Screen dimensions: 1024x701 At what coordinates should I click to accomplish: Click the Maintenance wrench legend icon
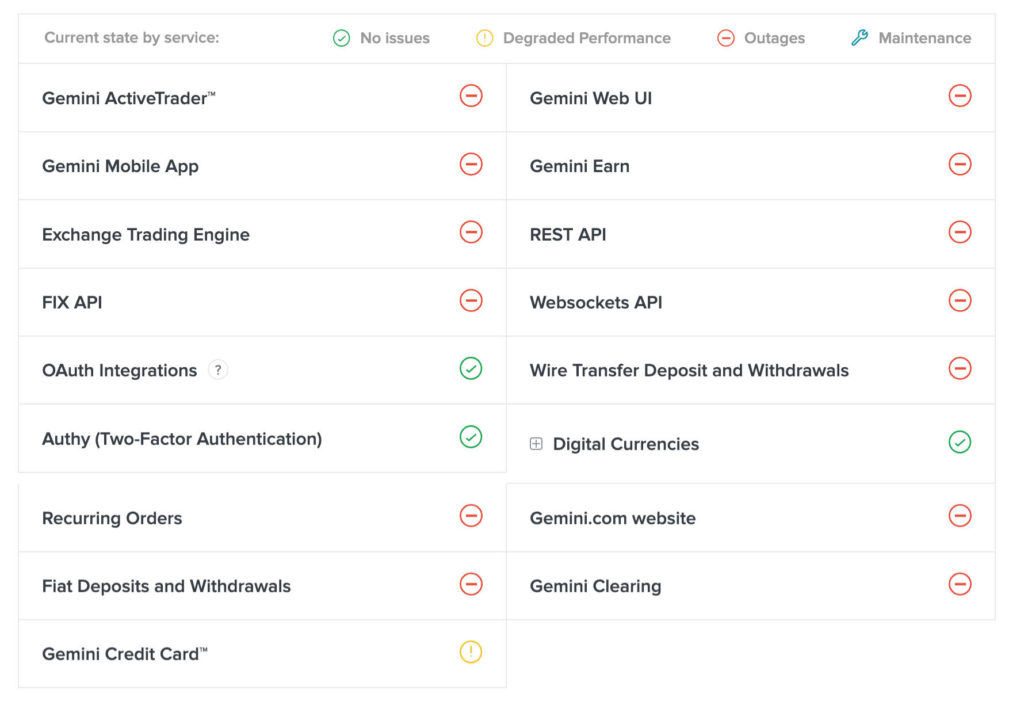point(859,38)
